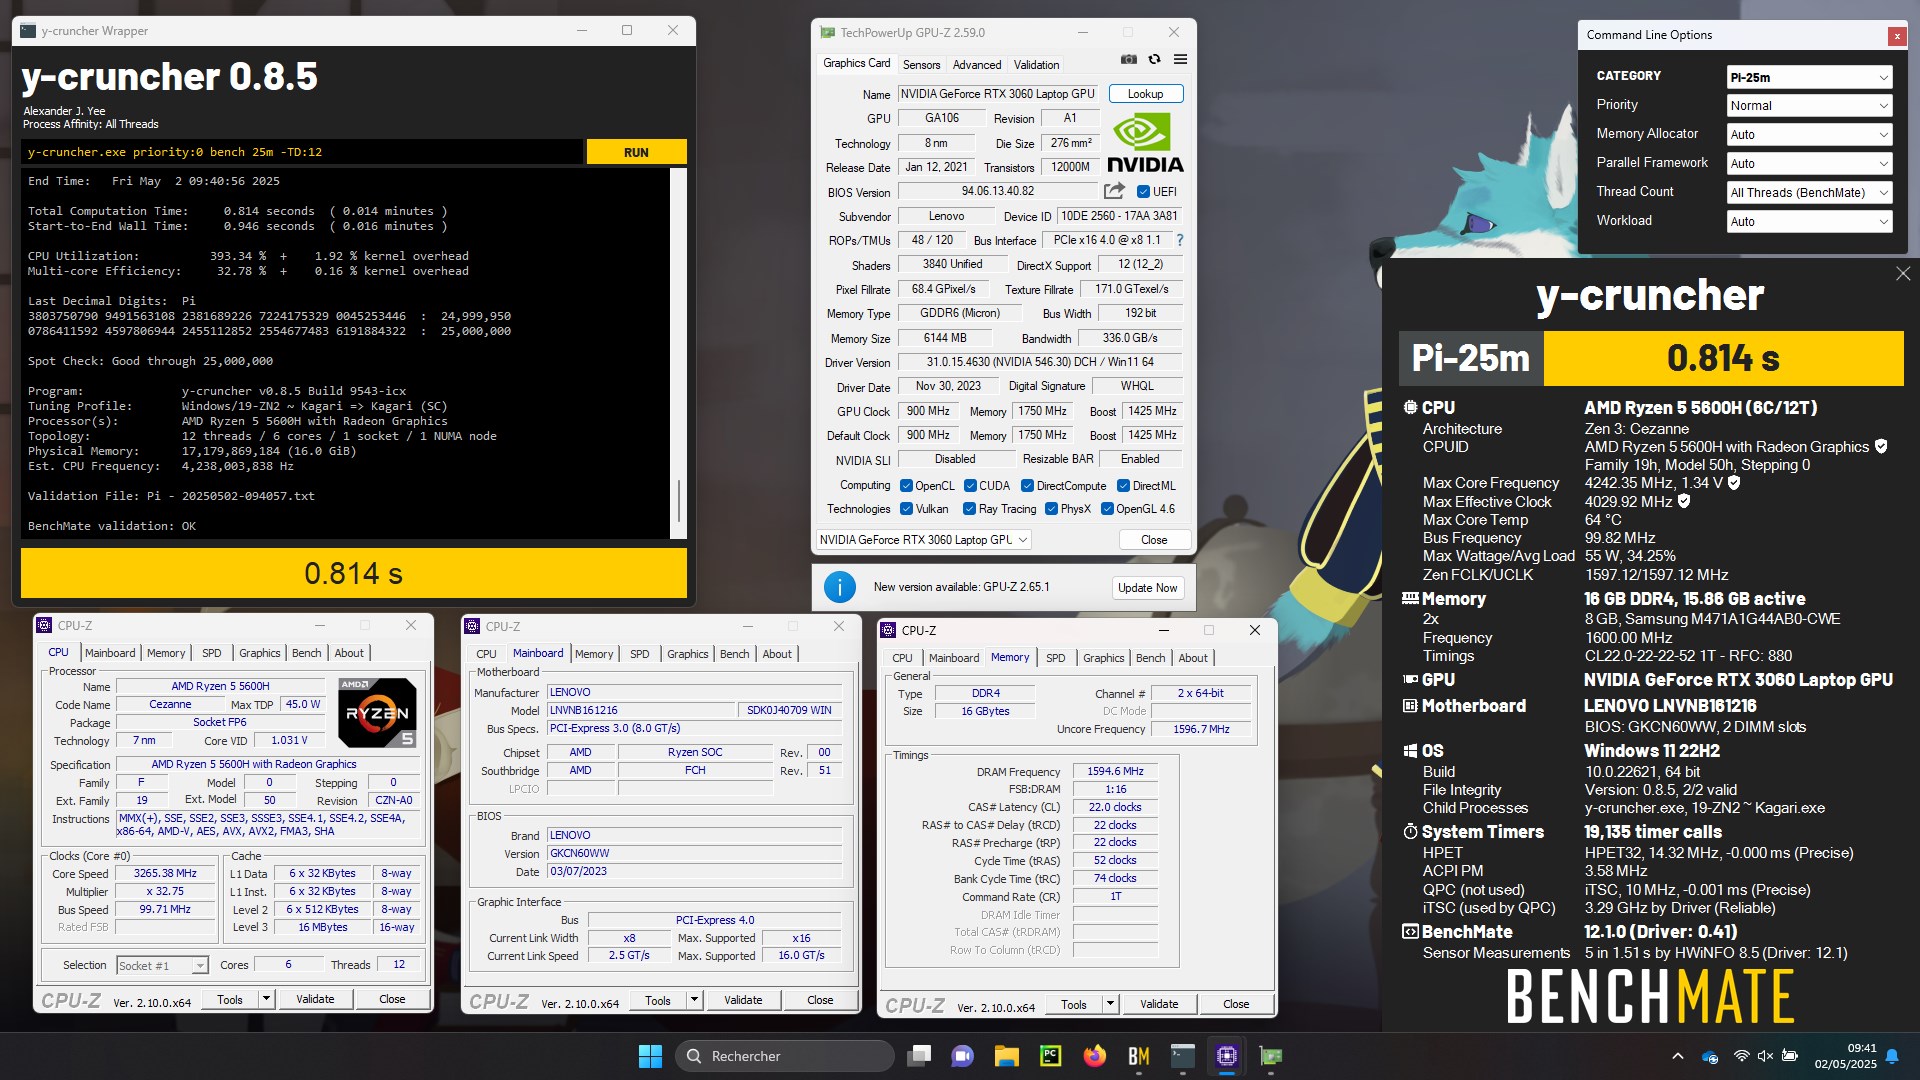Toggle the Vulkan checkbox
Viewport: 1920px width, 1080px height.
[x=906, y=509]
